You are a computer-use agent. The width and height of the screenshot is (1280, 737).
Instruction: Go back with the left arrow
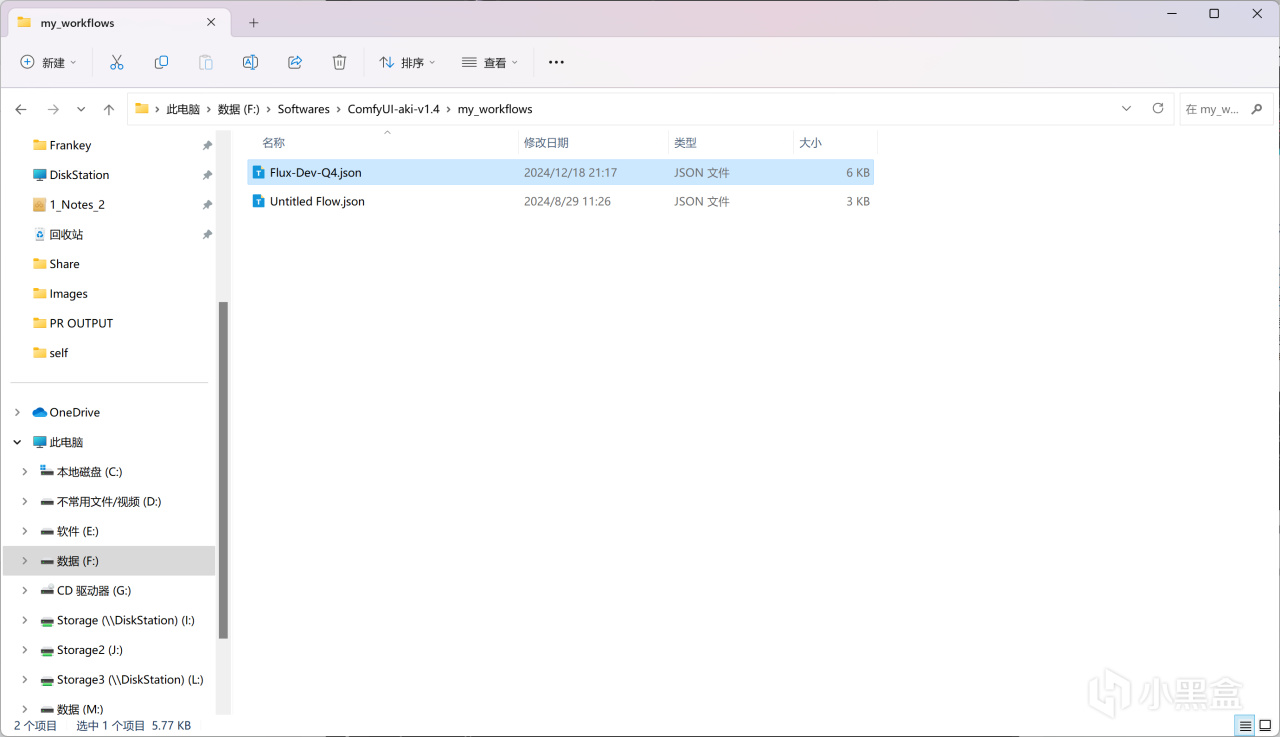[x=21, y=109]
